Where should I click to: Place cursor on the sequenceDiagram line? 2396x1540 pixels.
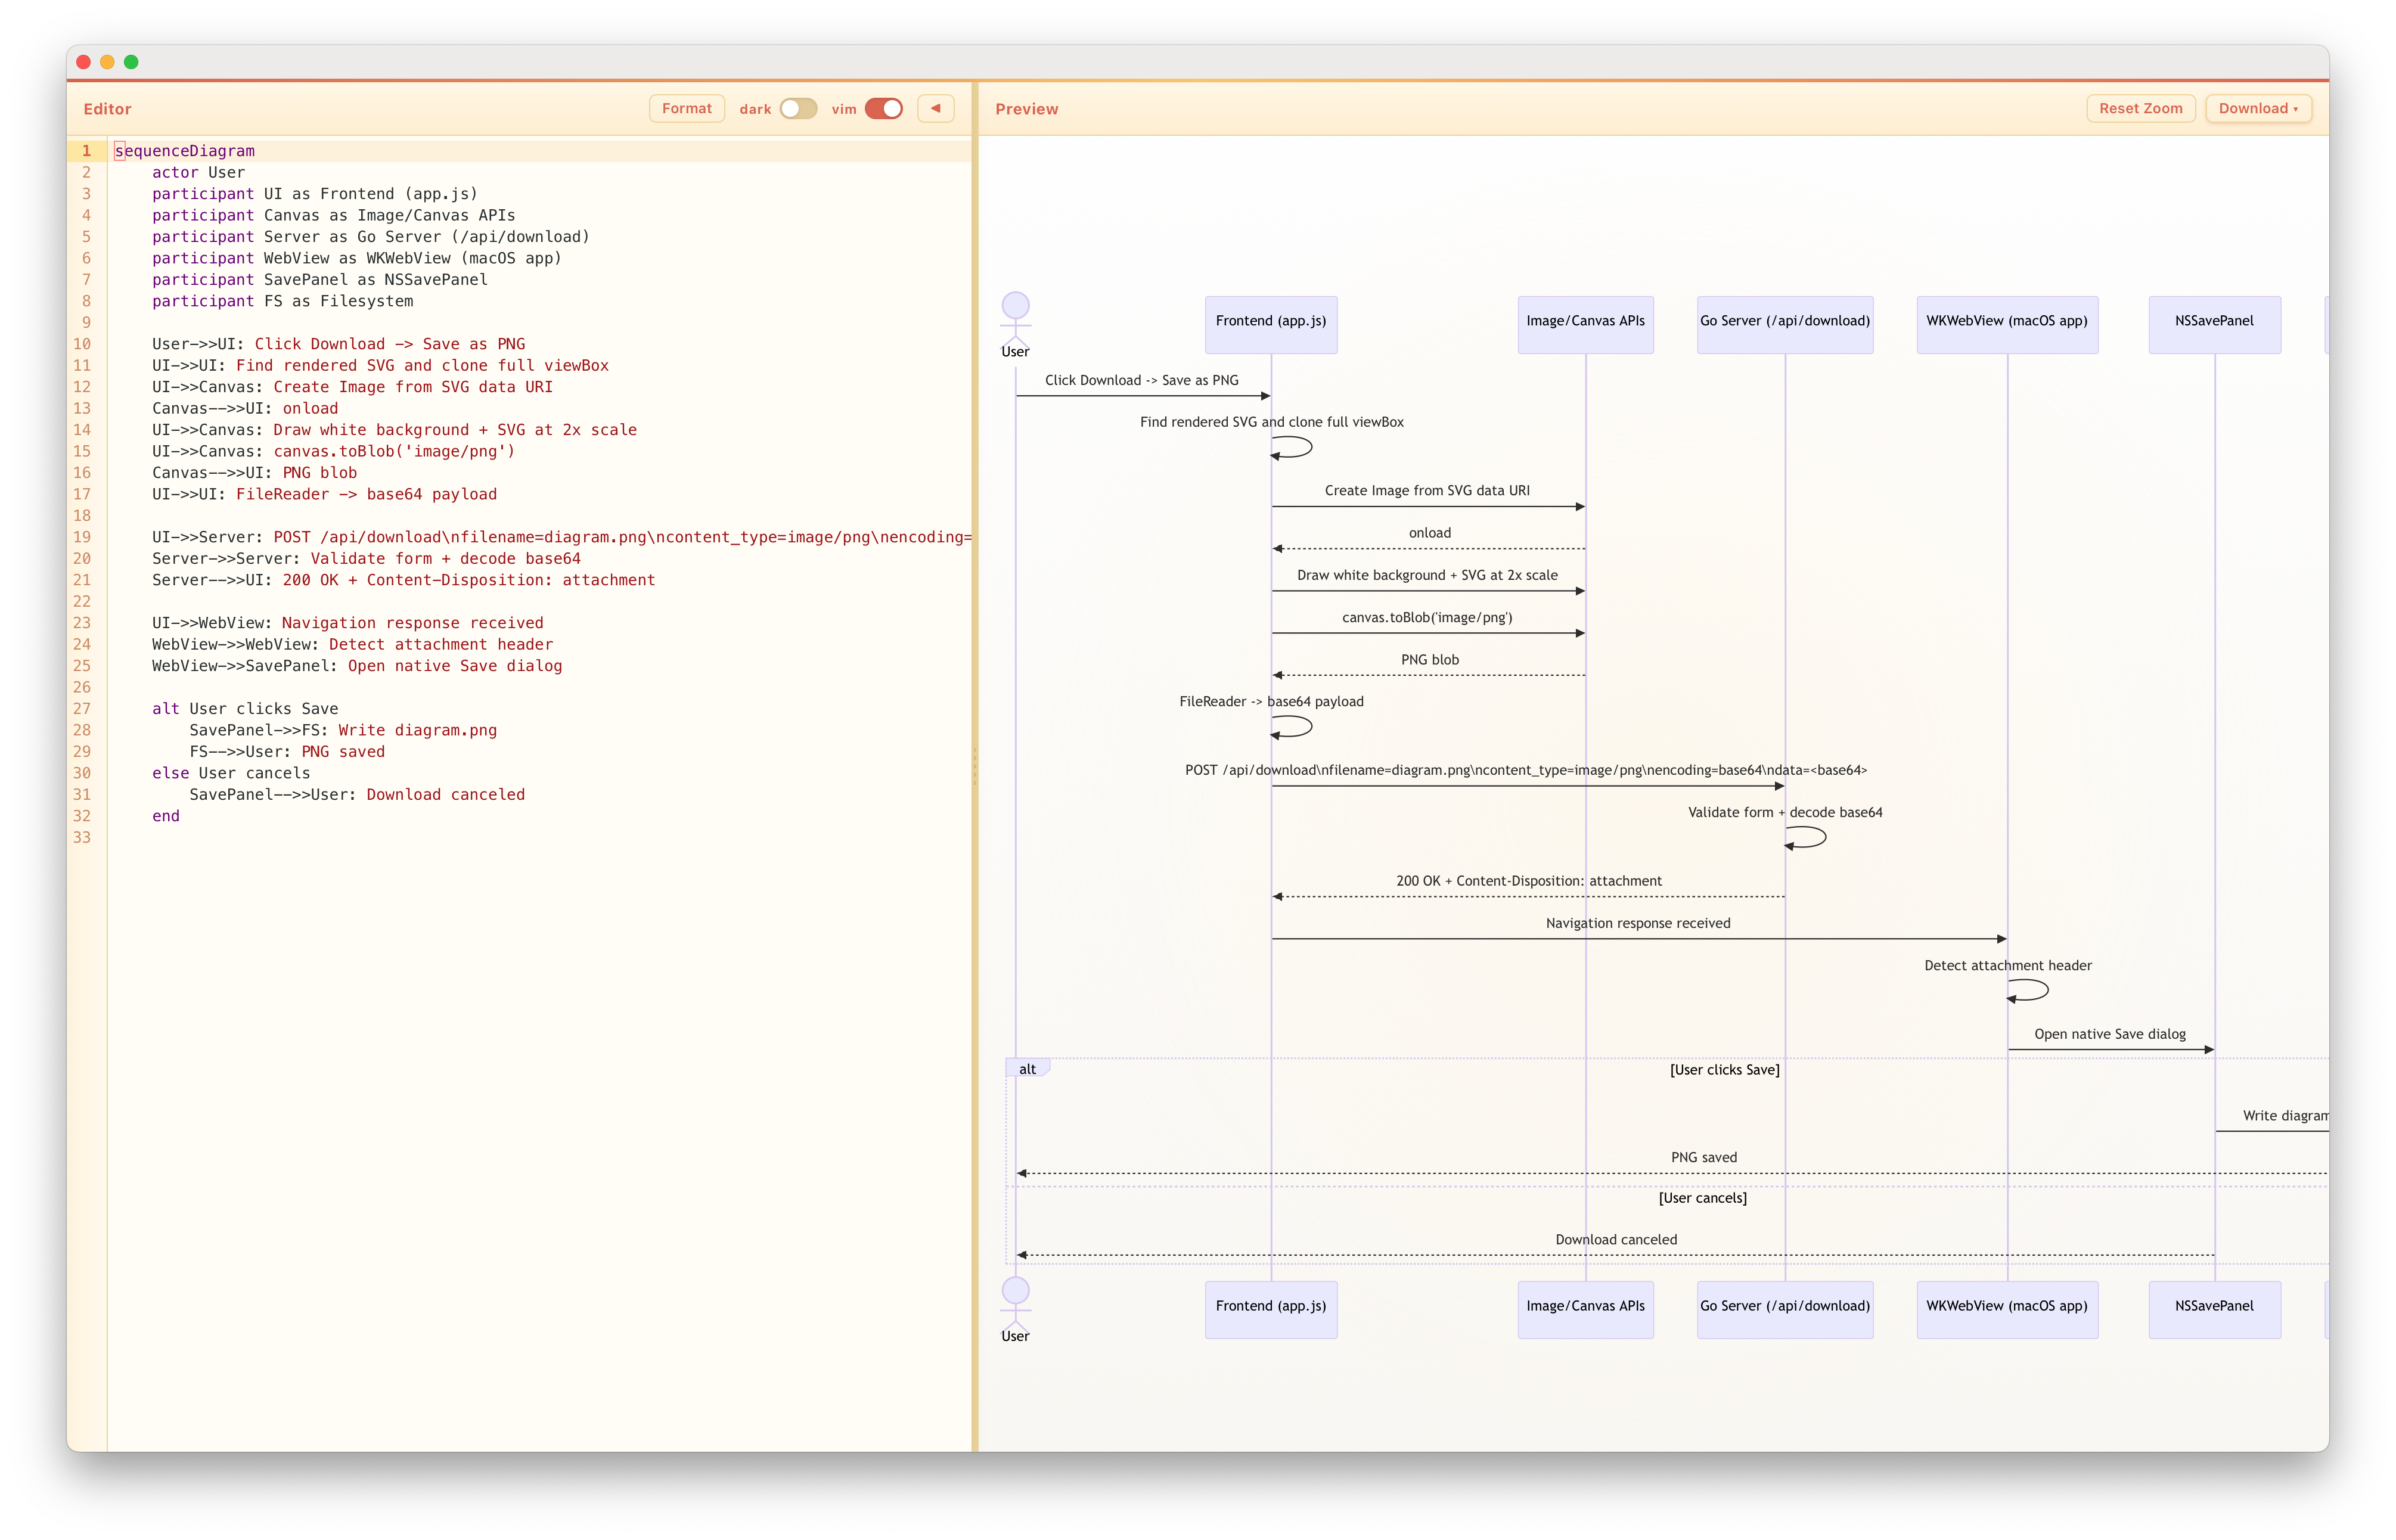point(184,151)
